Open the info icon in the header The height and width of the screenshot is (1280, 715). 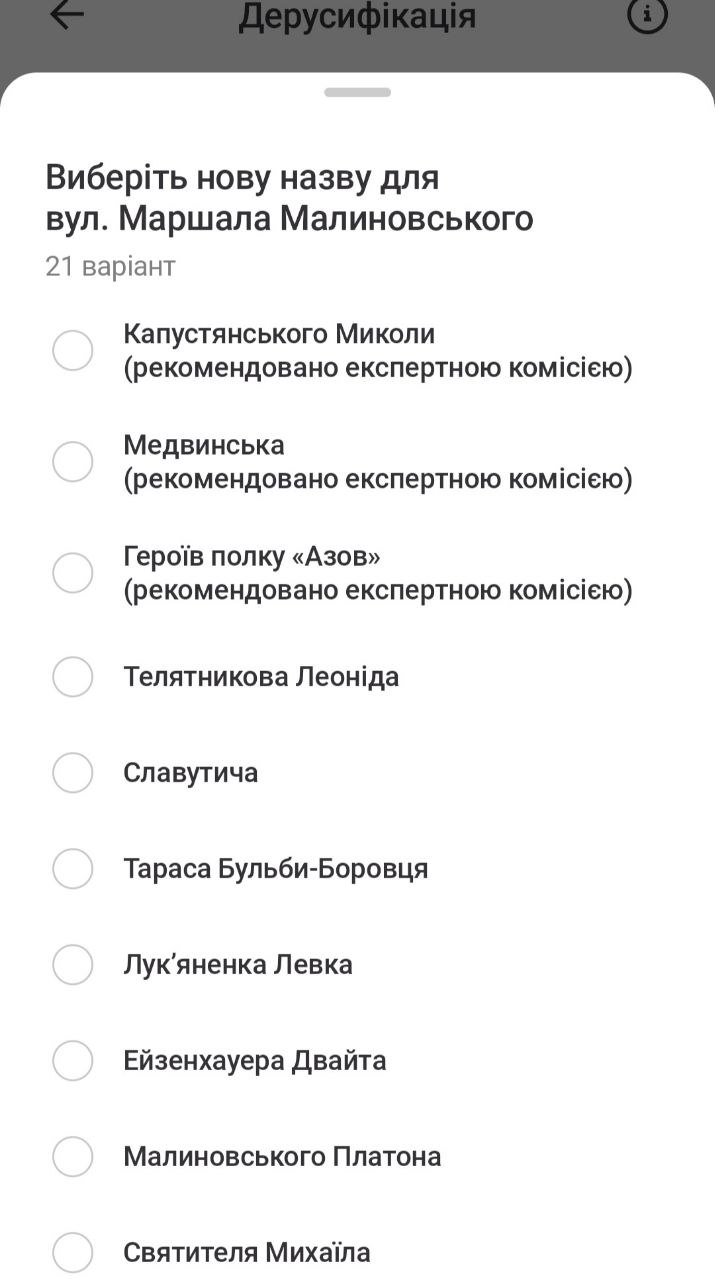(646, 16)
